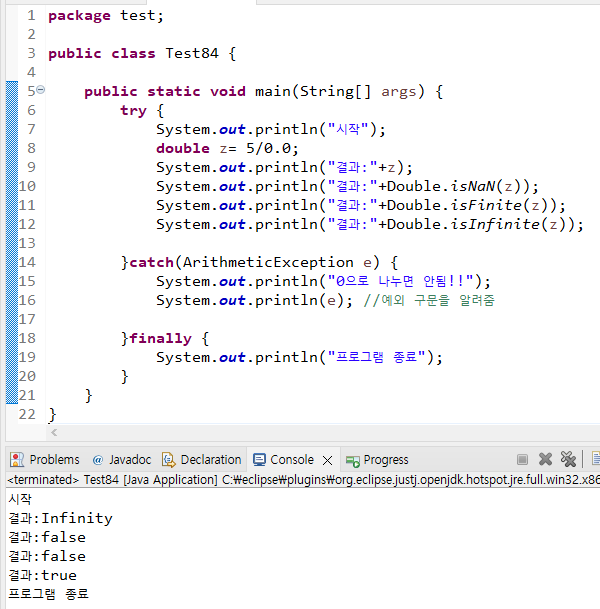
Task: Close the Console tab
Action: tap(327, 461)
